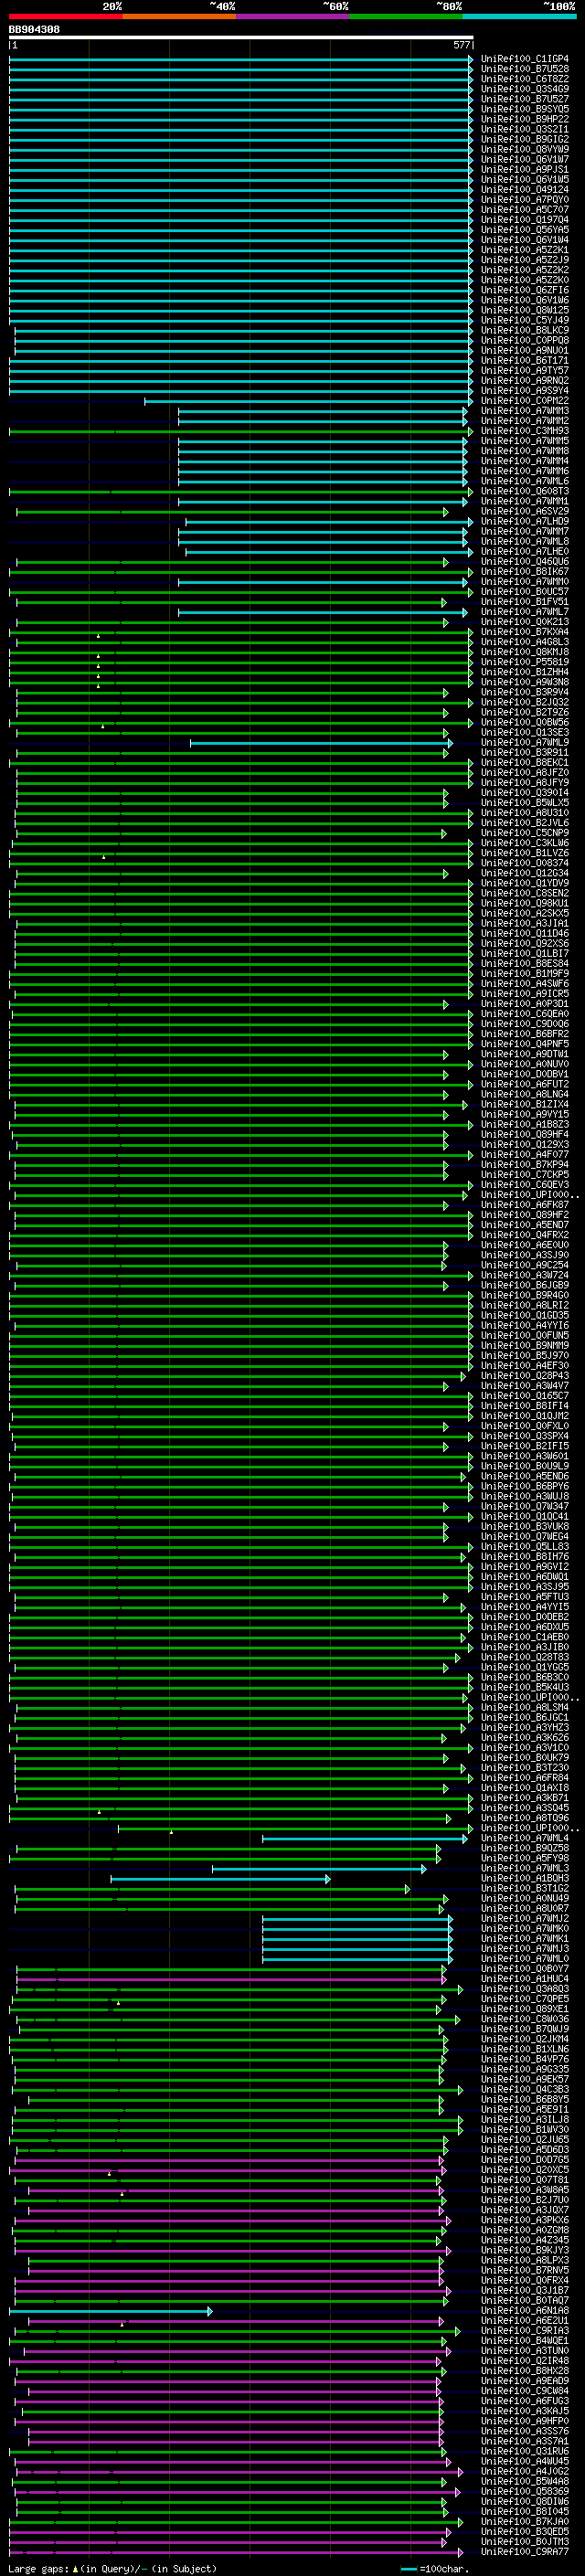Open hit UniRef100_B9SYQ5
This screenshot has width=585, height=2576.
(525, 109)
